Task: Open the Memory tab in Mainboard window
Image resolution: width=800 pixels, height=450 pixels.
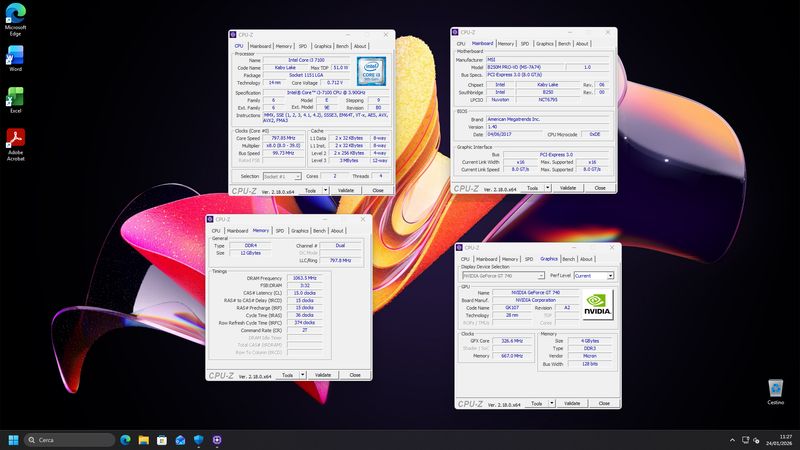Action: [x=506, y=44]
